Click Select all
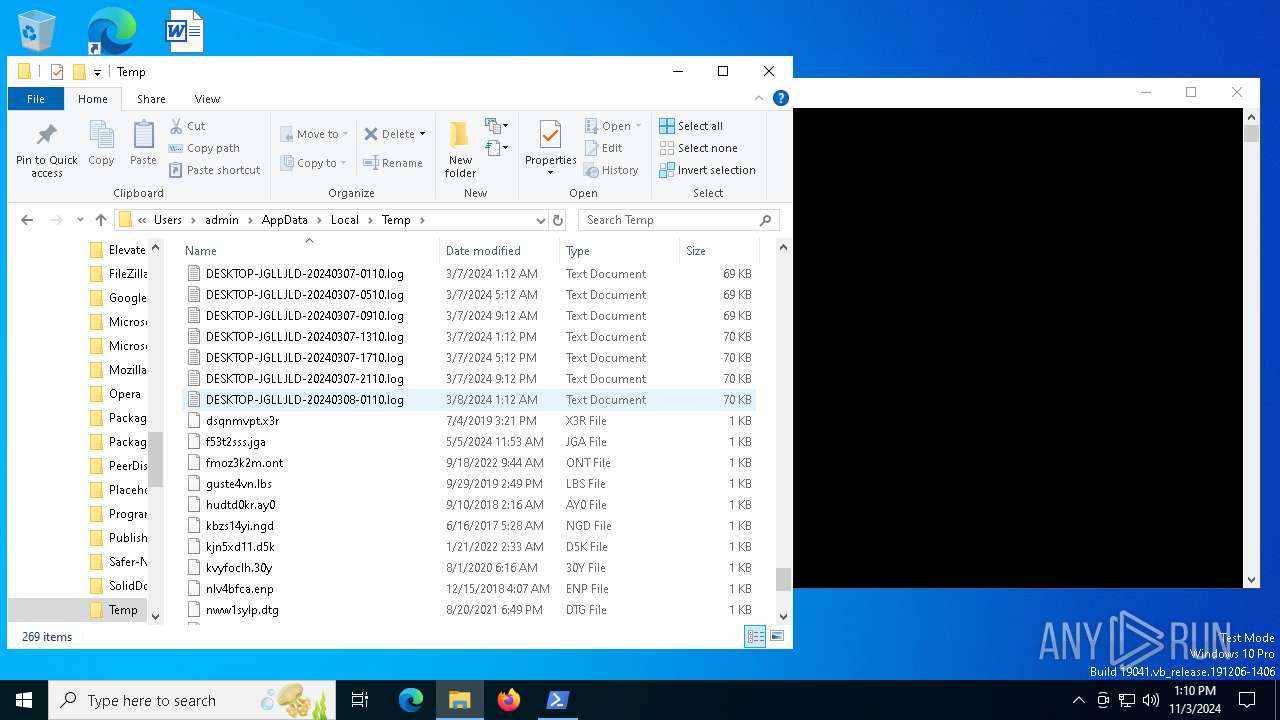Screen dimensions: 1280x720 click(x=691, y=126)
